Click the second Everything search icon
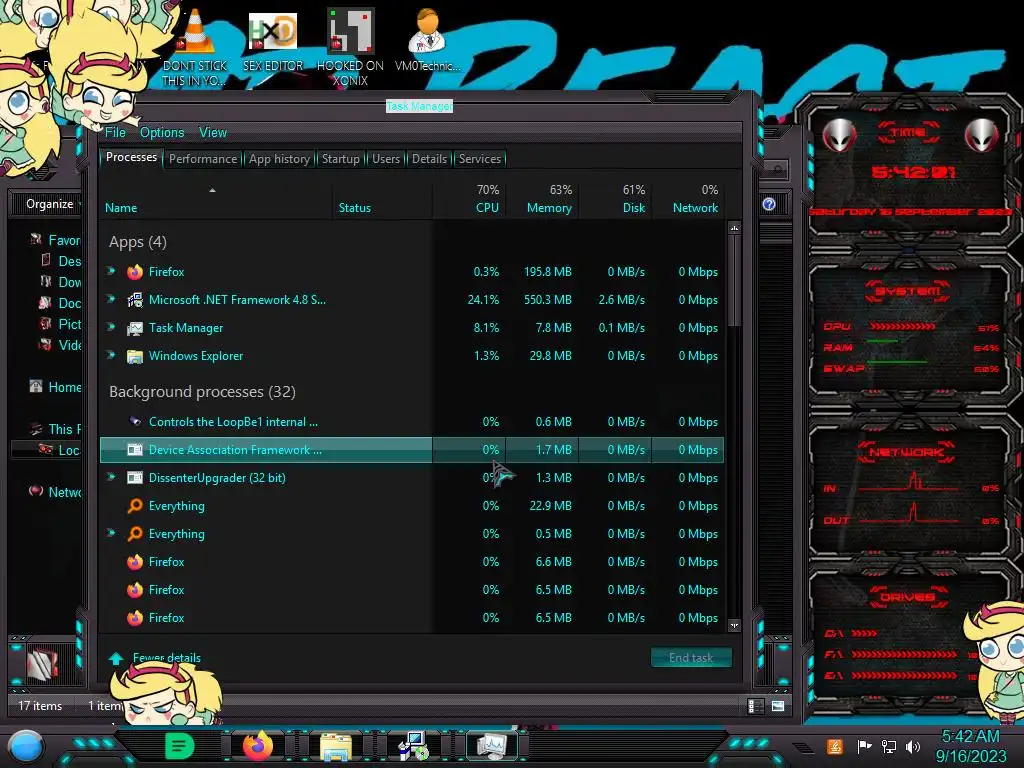Image resolution: width=1024 pixels, height=768 pixels. click(x=135, y=534)
